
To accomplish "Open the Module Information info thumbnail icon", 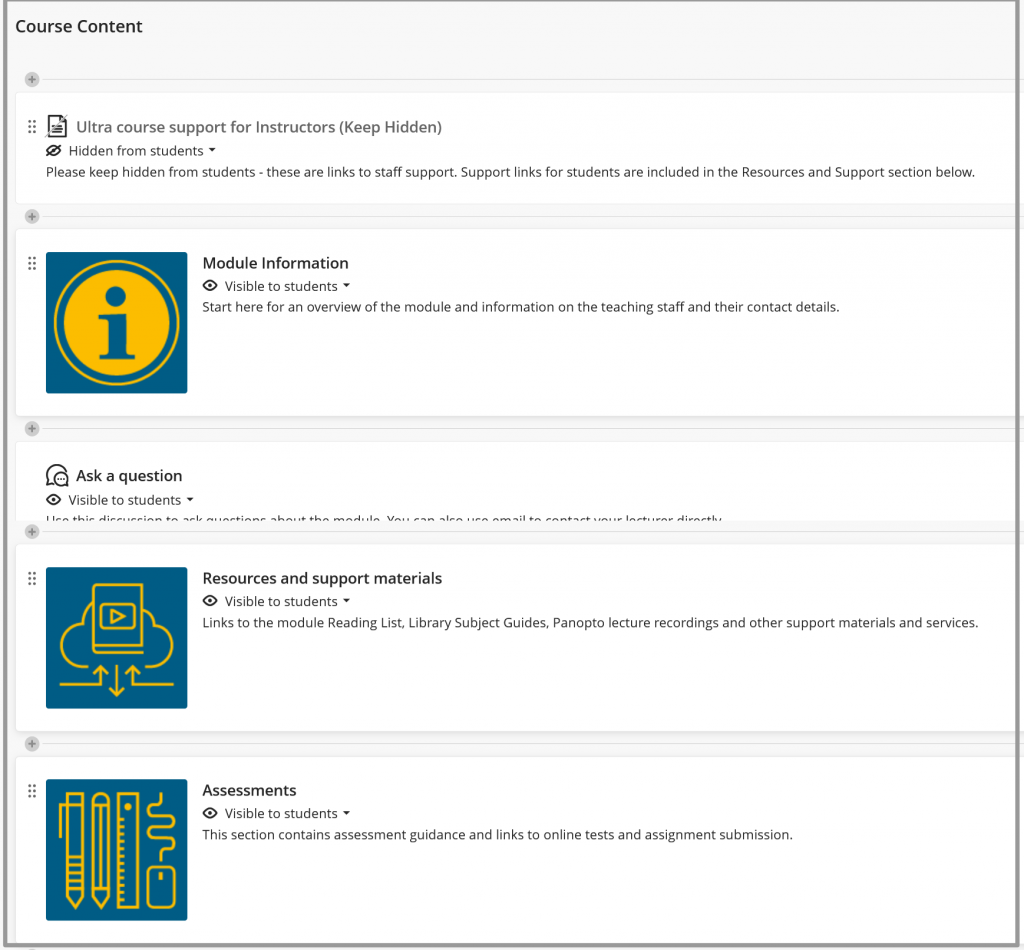I will 116,322.
